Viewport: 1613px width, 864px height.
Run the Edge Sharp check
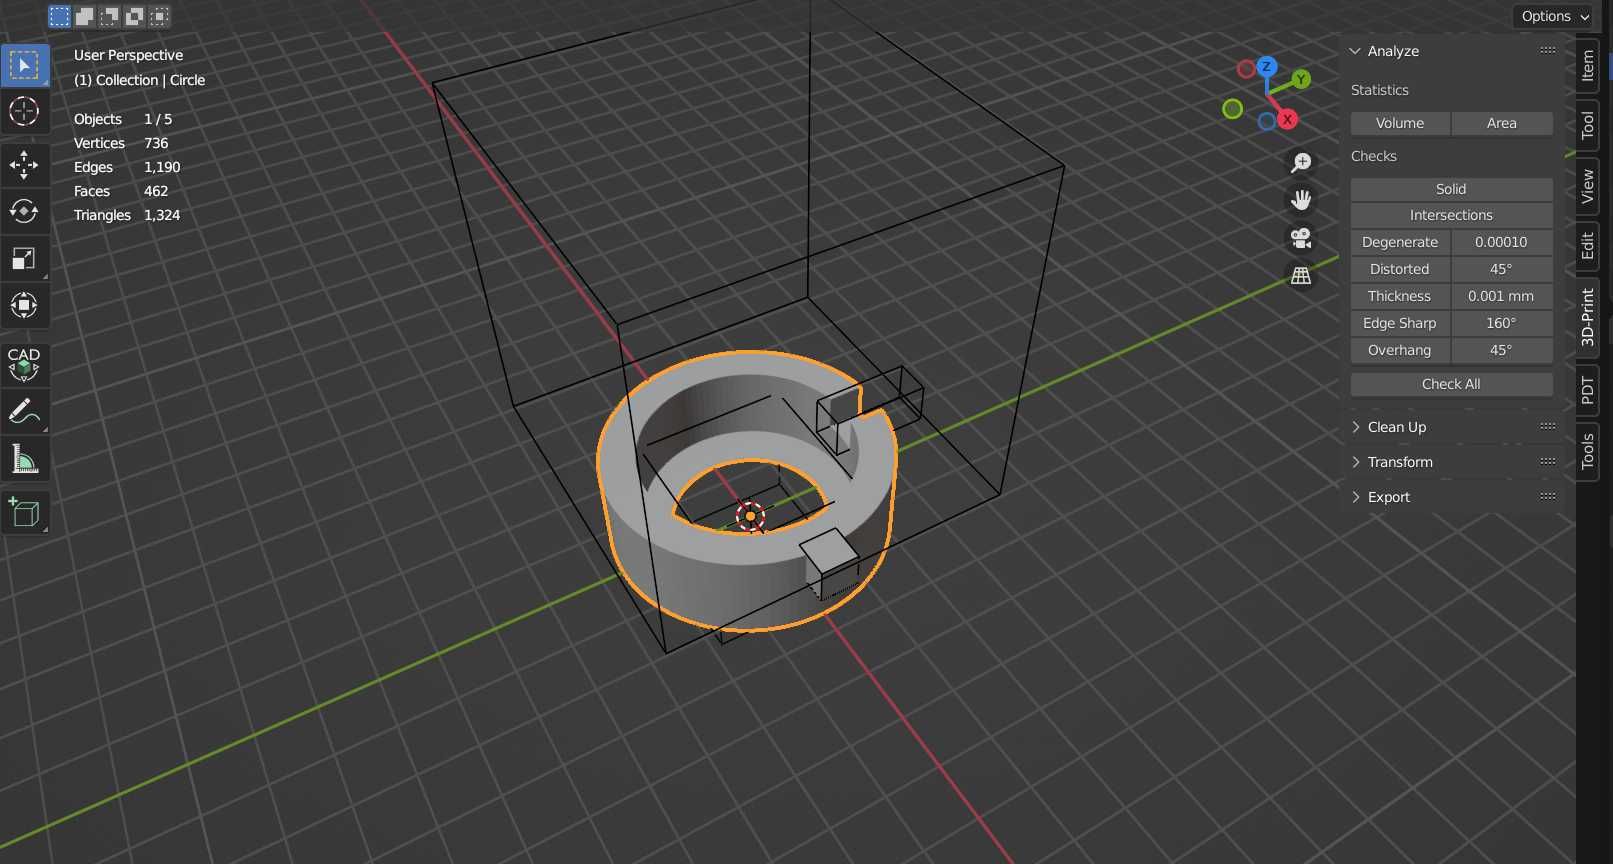1400,323
